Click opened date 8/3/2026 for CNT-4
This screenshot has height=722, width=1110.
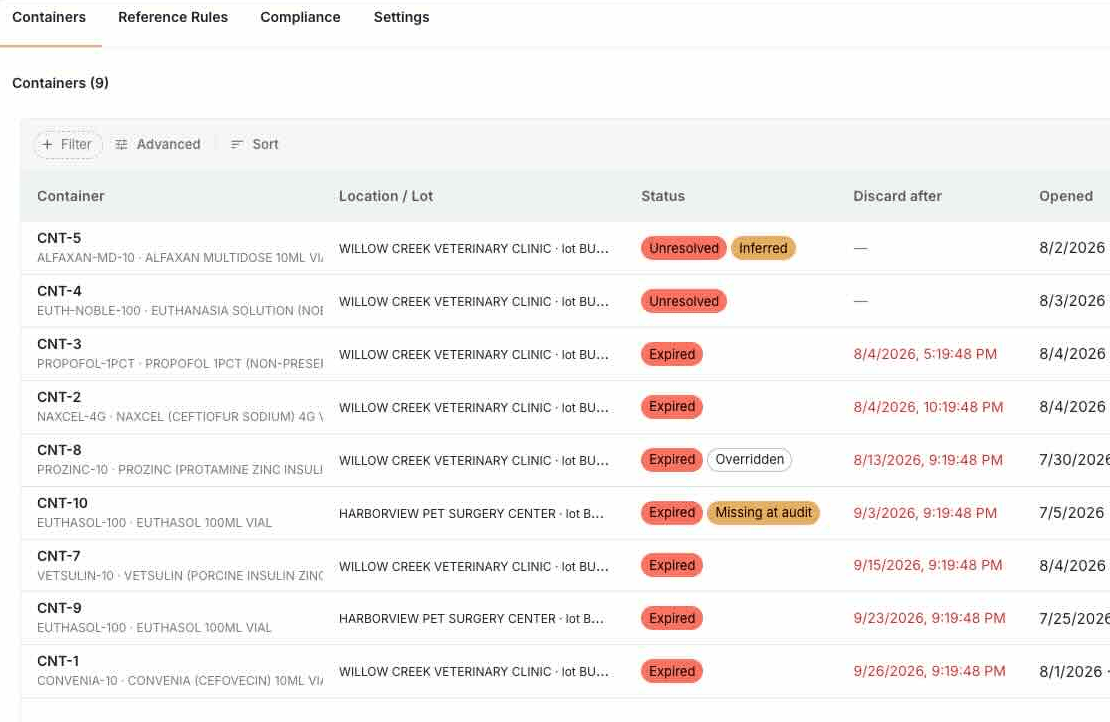pyautogui.click(x=1072, y=302)
